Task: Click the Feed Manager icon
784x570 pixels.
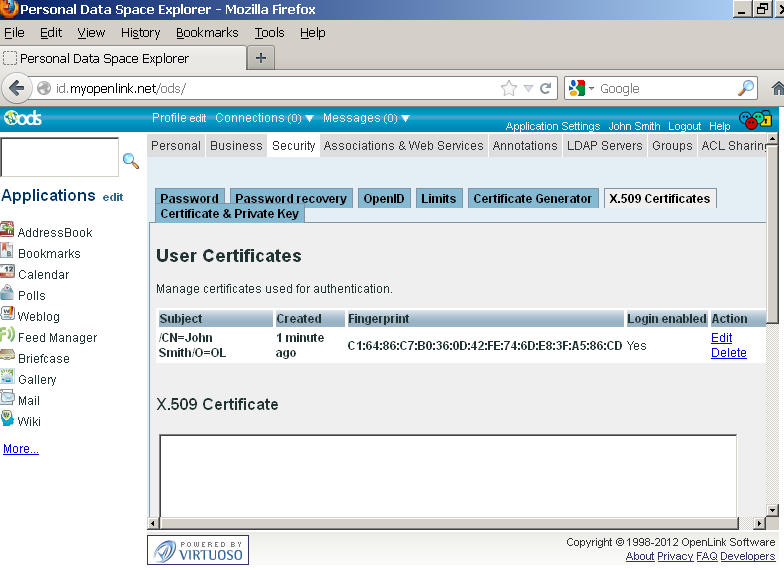Action: (8, 336)
